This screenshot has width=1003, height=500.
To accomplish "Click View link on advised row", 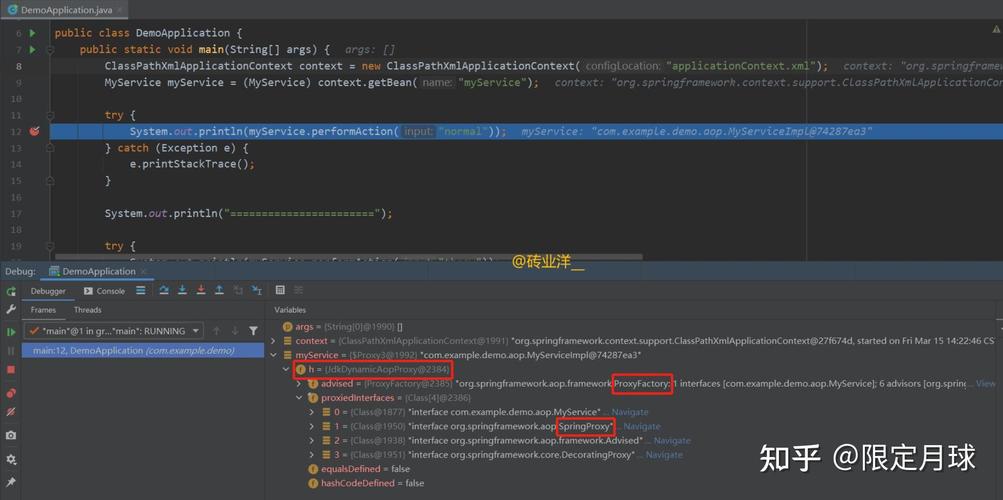I will 986,384.
